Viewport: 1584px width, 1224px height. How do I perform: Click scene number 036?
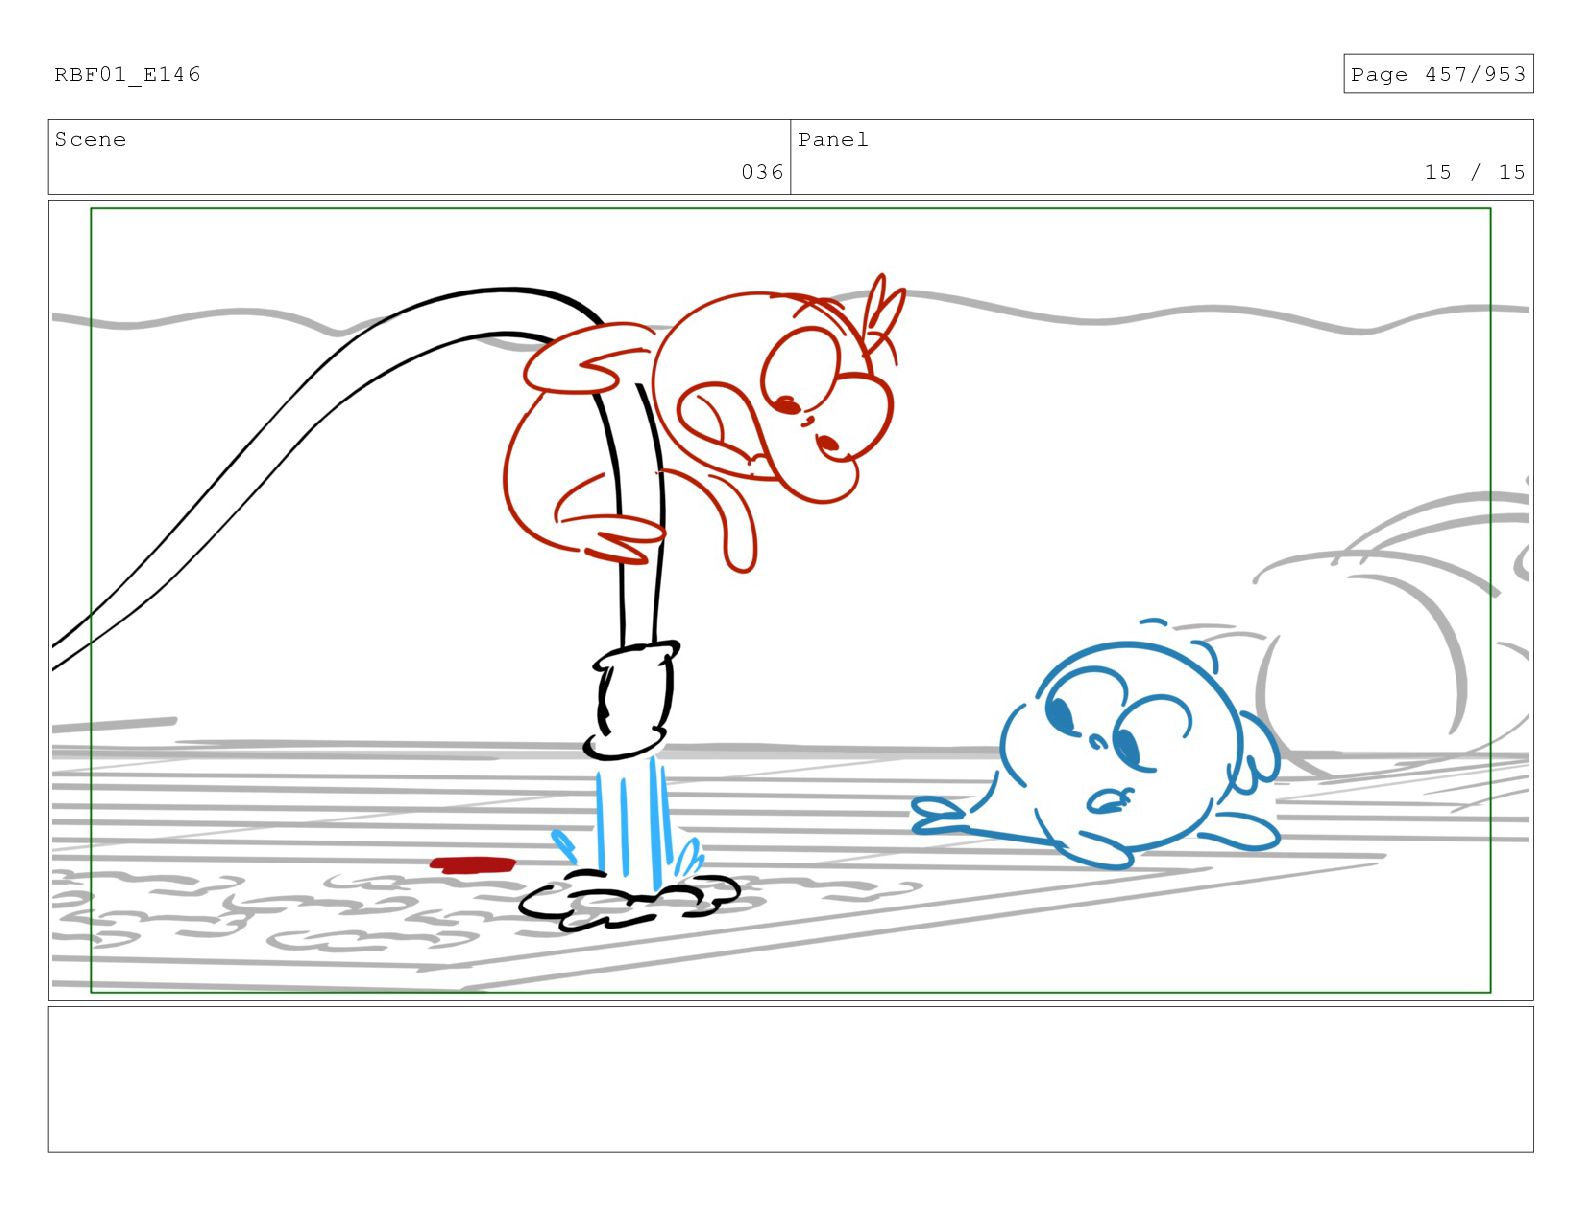coord(762,172)
